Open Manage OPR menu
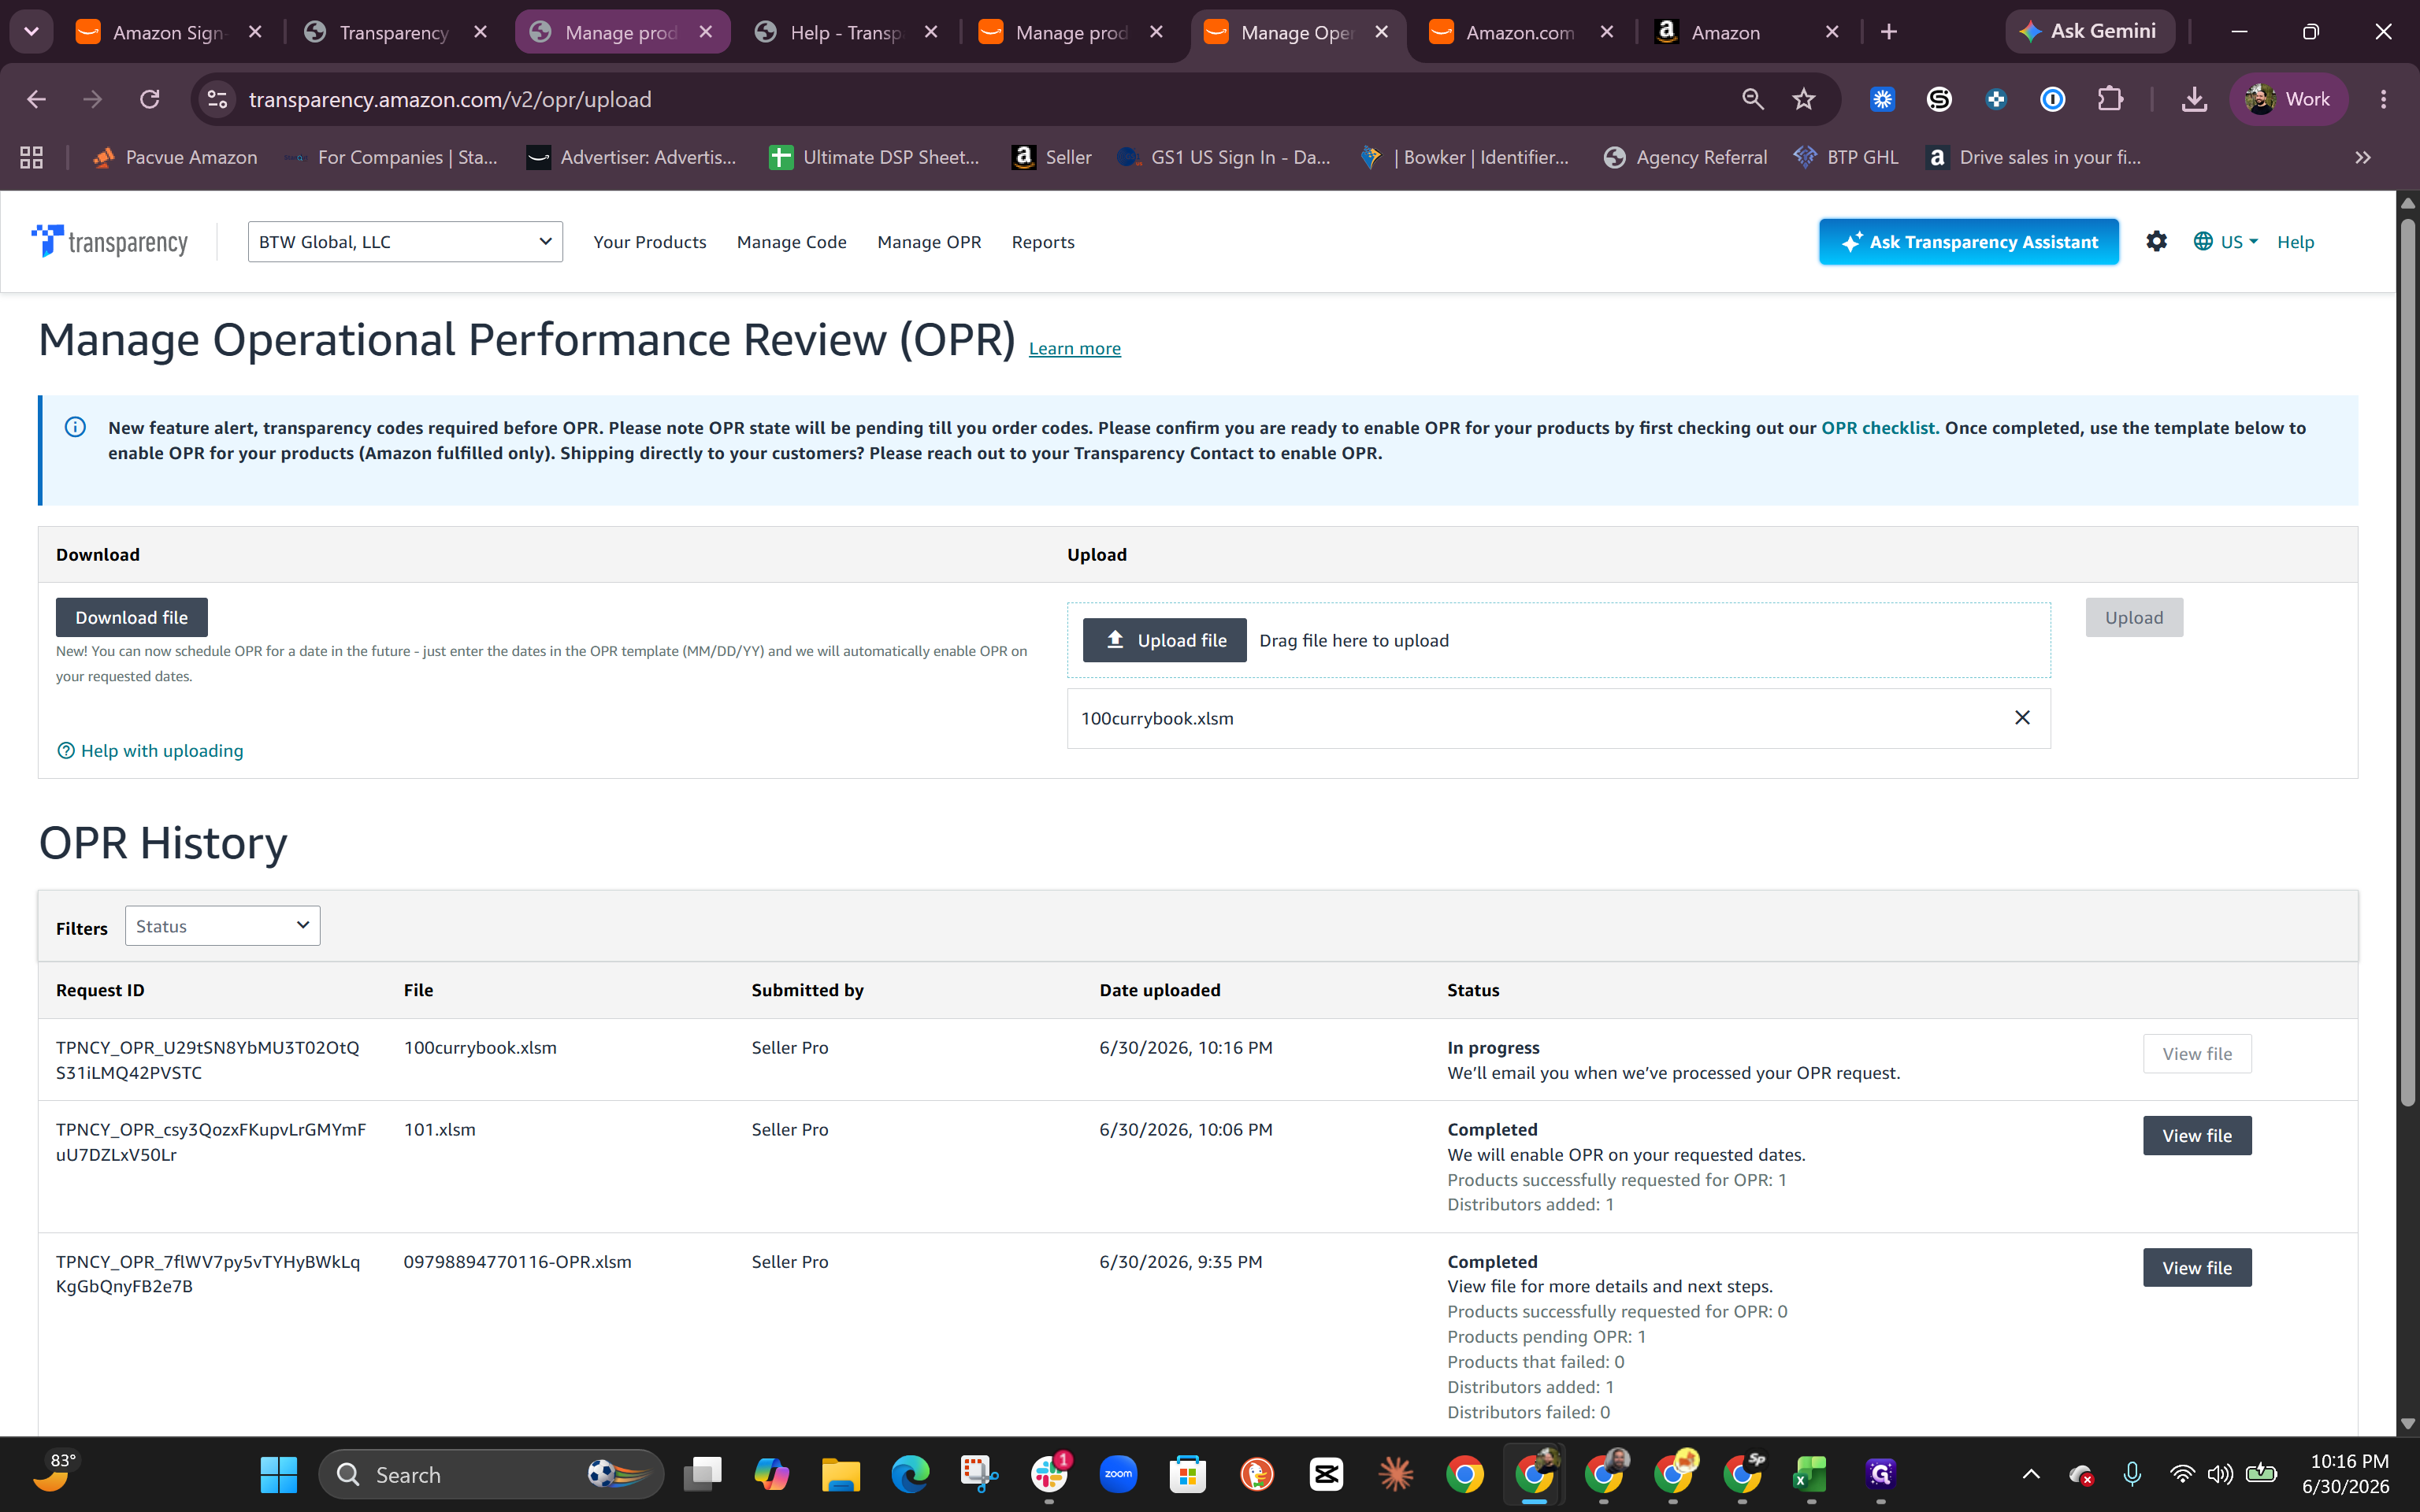The height and width of the screenshot is (1512, 2420). tap(929, 241)
